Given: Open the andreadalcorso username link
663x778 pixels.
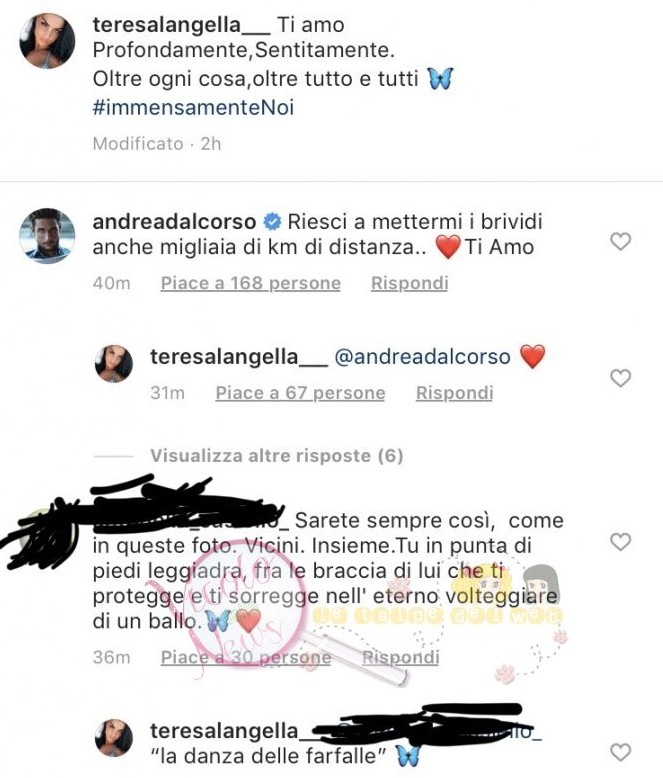Looking at the screenshot, I should [174, 222].
